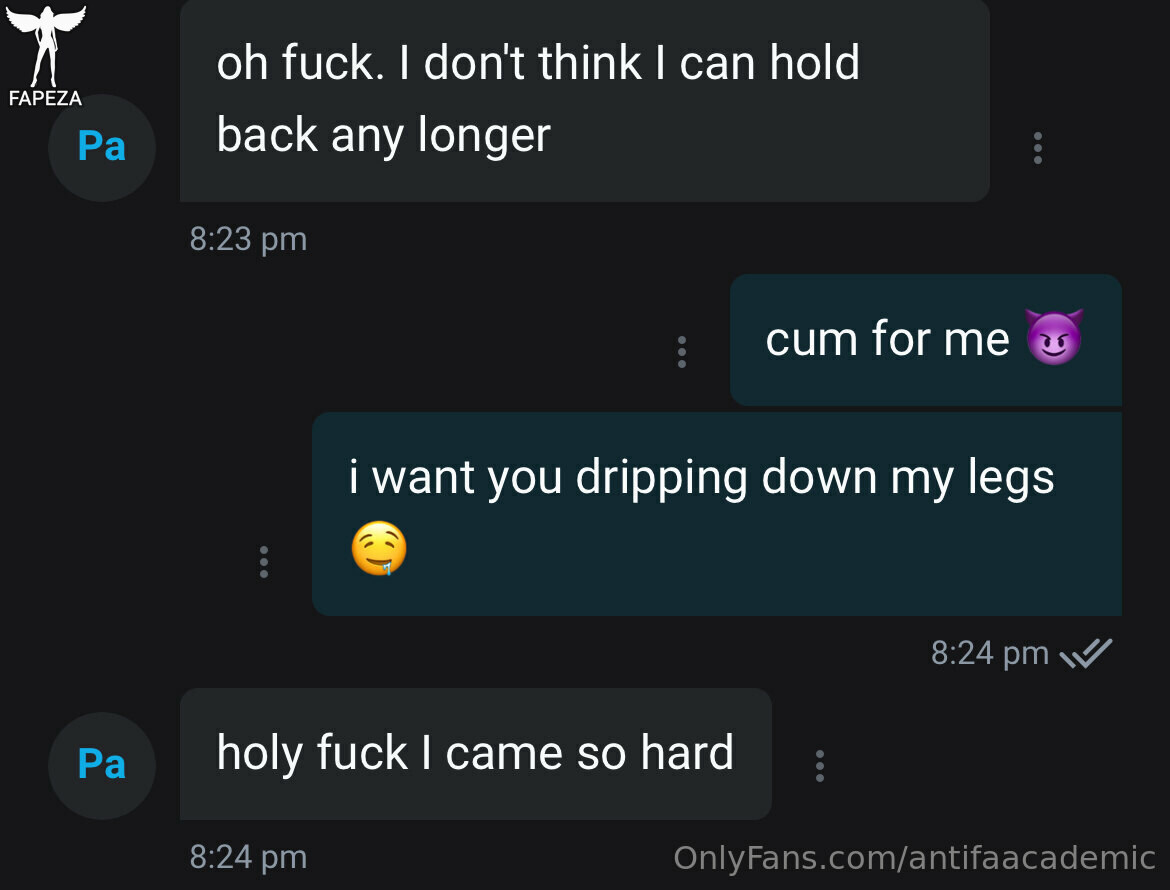The image size is (1170, 890).
Task: Open the three-dot menu beside the 8:23 pm message
Action: click(1037, 148)
